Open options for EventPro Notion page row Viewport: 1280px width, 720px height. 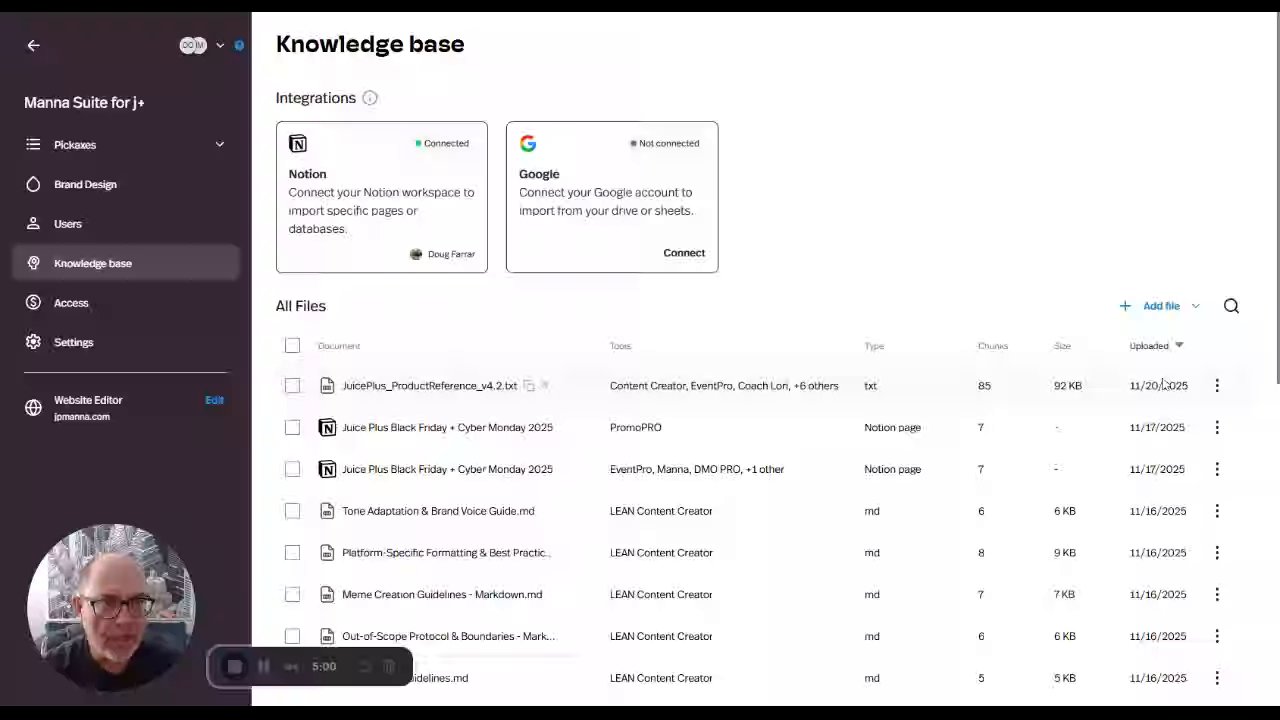1217,469
